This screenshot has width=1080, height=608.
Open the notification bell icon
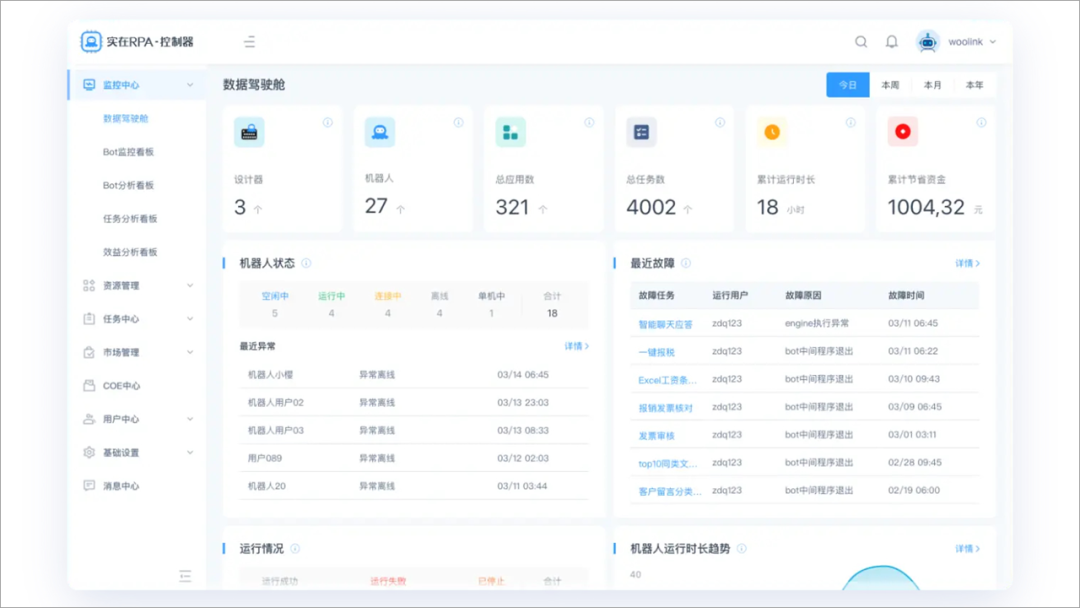[891, 42]
